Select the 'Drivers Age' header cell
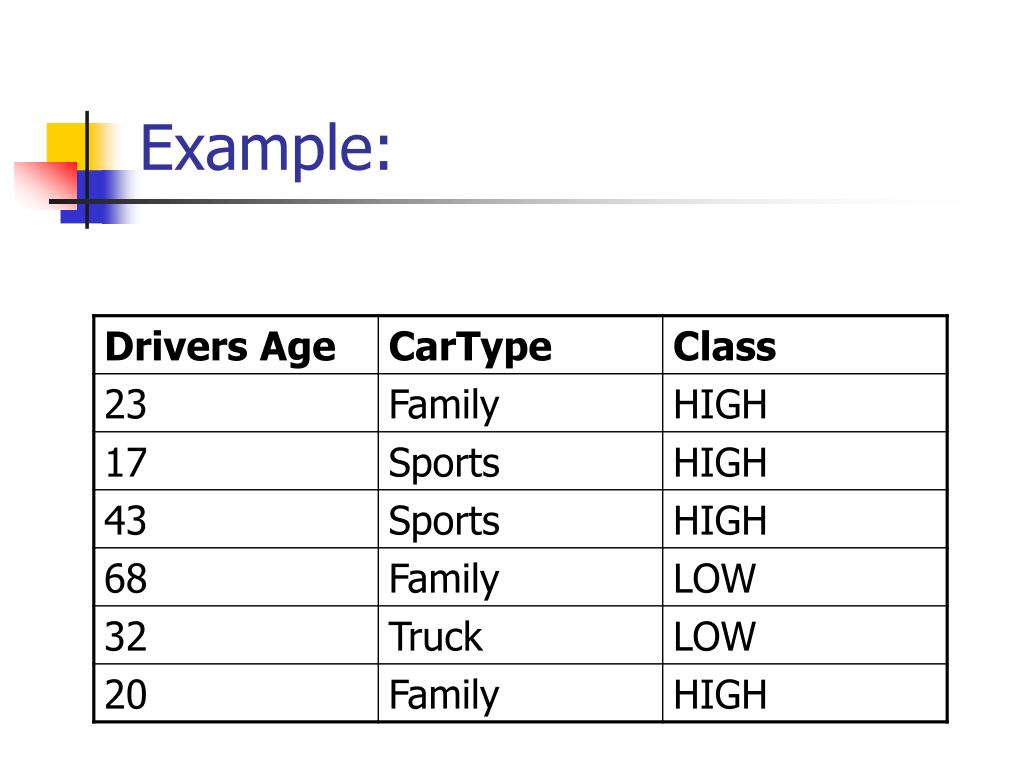This screenshot has height=768, width=1024. tap(236, 345)
